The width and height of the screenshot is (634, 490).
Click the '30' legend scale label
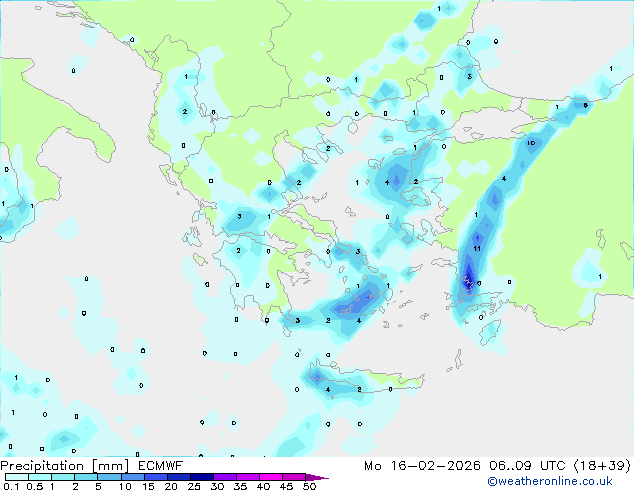[x=217, y=486]
